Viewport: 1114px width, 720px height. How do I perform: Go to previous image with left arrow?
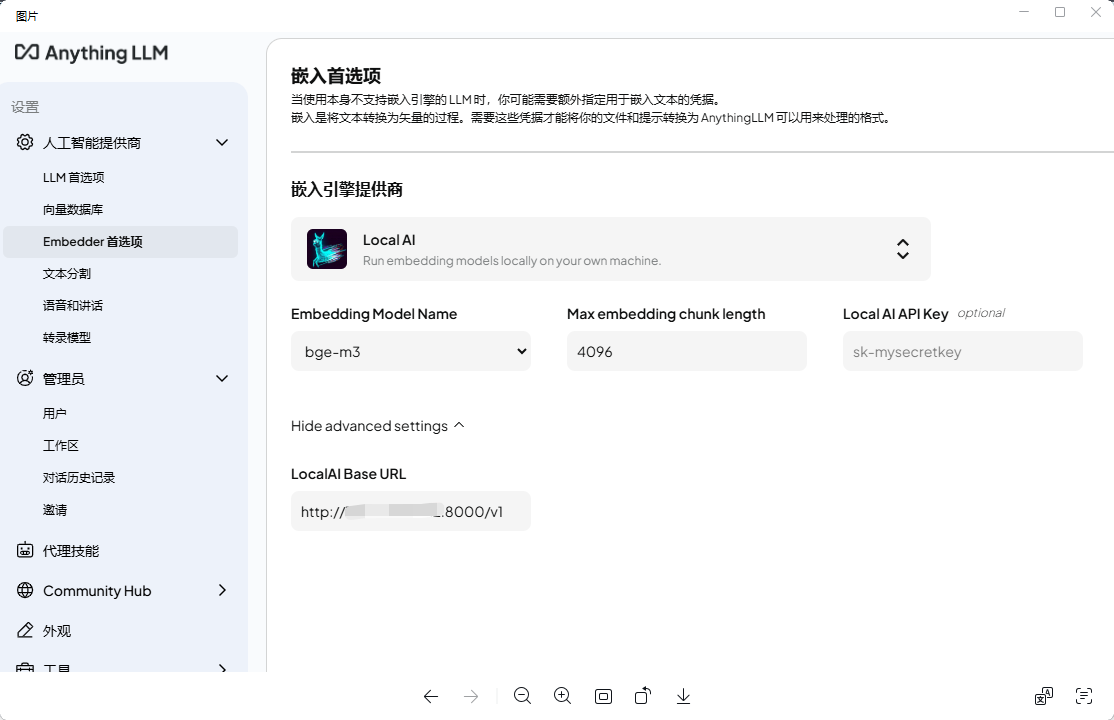[x=431, y=697]
